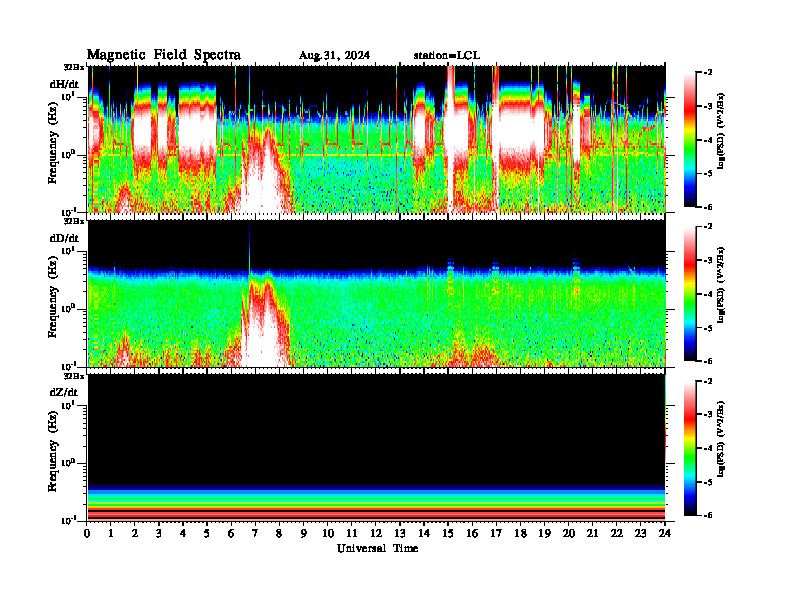Image resolution: width=792 pixels, height=612 pixels.
Task: Click hour "0" on the time axis
Action: click(x=87, y=533)
